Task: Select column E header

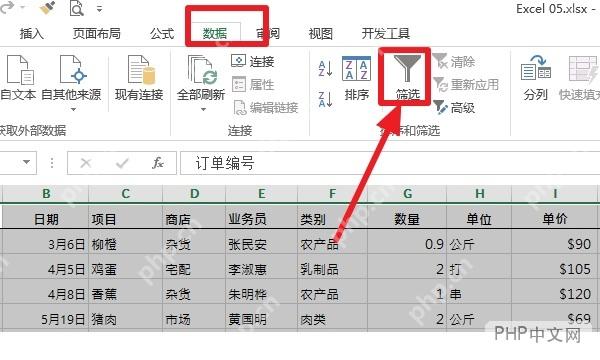Action: pyautogui.click(x=262, y=194)
